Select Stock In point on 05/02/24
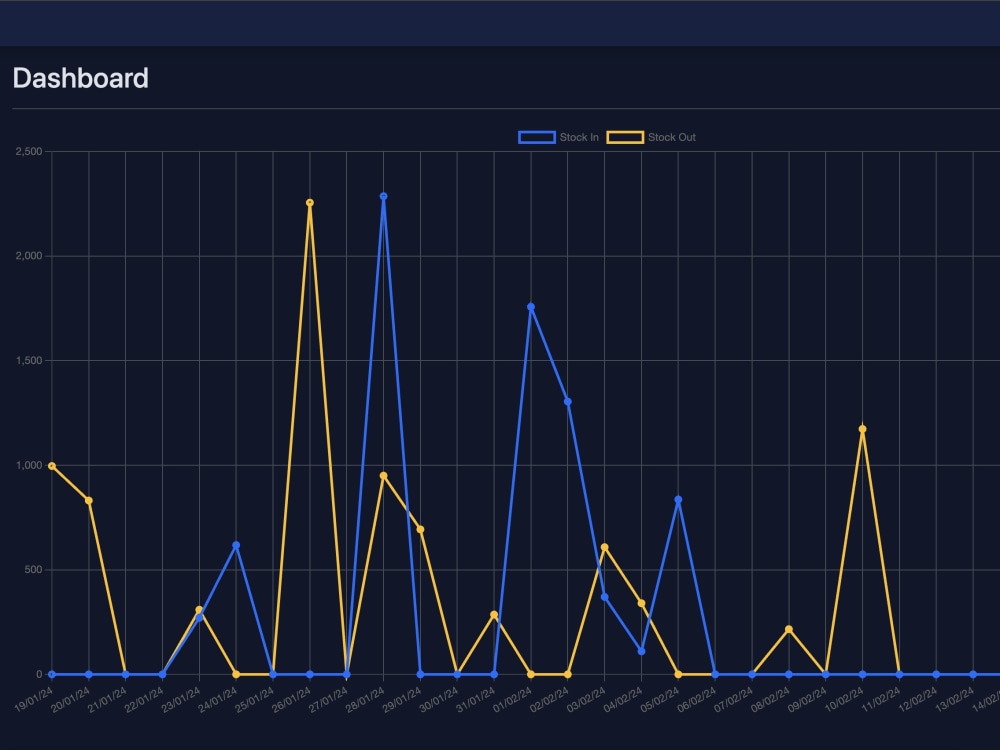The width and height of the screenshot is (1000, 750). [x=678, y=499]
